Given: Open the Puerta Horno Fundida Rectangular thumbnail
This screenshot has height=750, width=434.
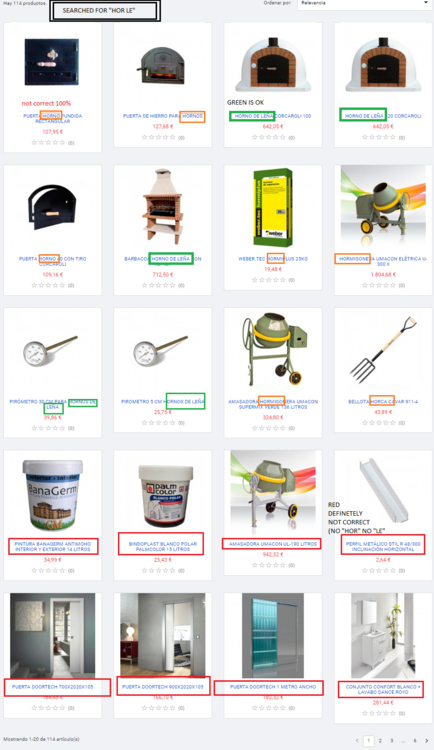Looking at the screenshot, I should point(52,62).
